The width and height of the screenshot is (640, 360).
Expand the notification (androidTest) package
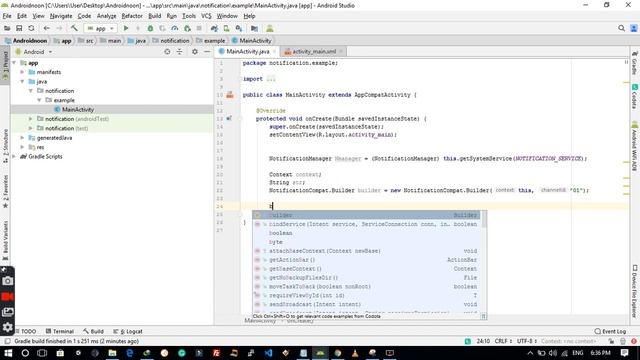tap(31, 119)
